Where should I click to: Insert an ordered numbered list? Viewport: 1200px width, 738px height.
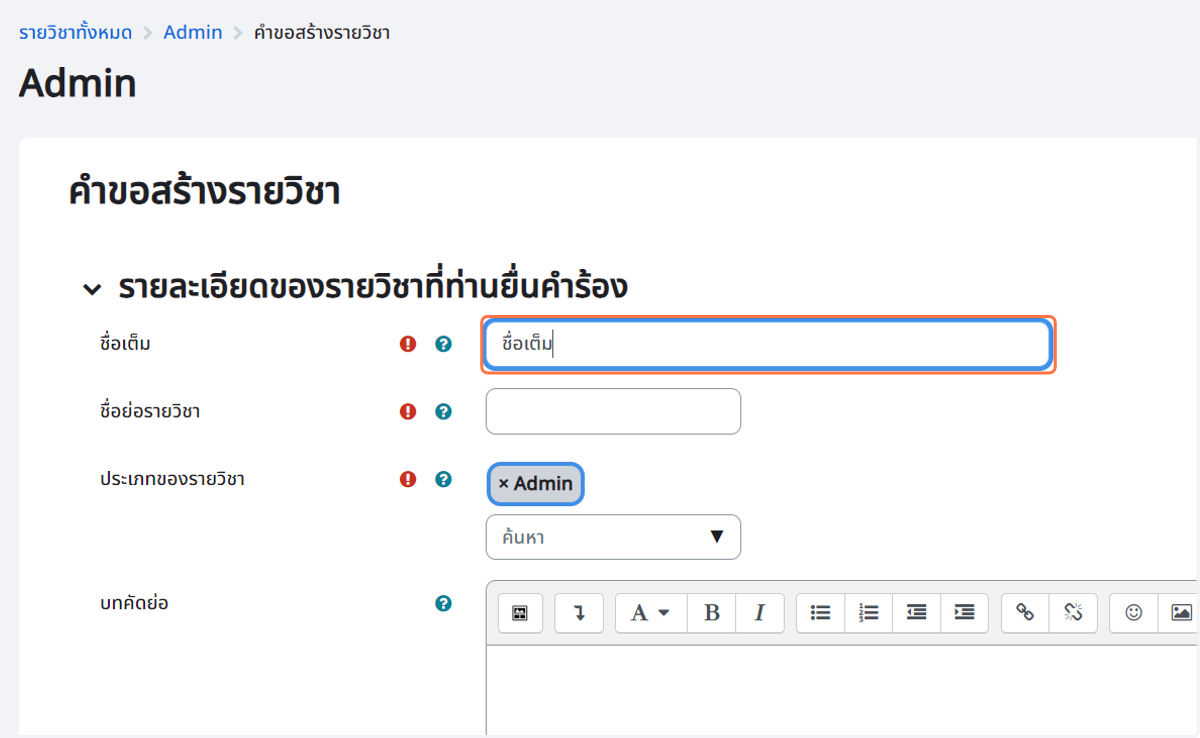coord(869,613)
